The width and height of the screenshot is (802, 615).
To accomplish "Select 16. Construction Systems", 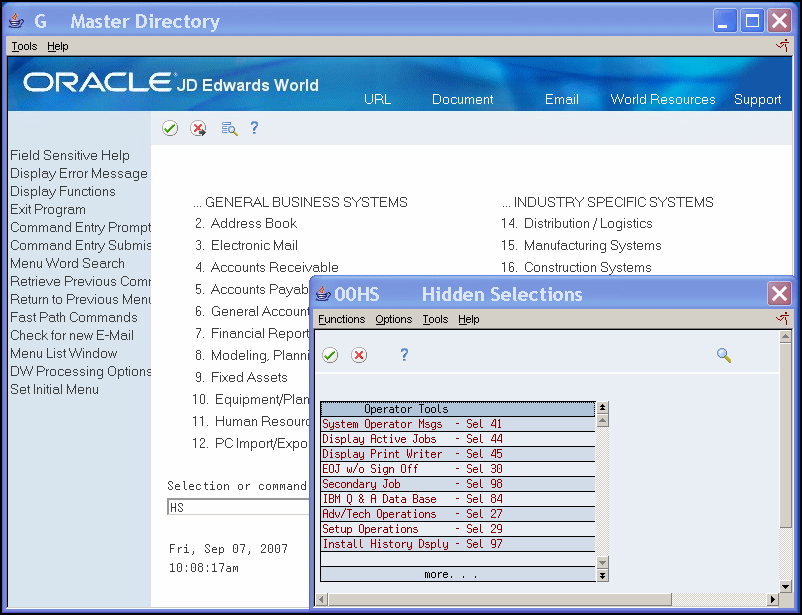I will [576, 268].
